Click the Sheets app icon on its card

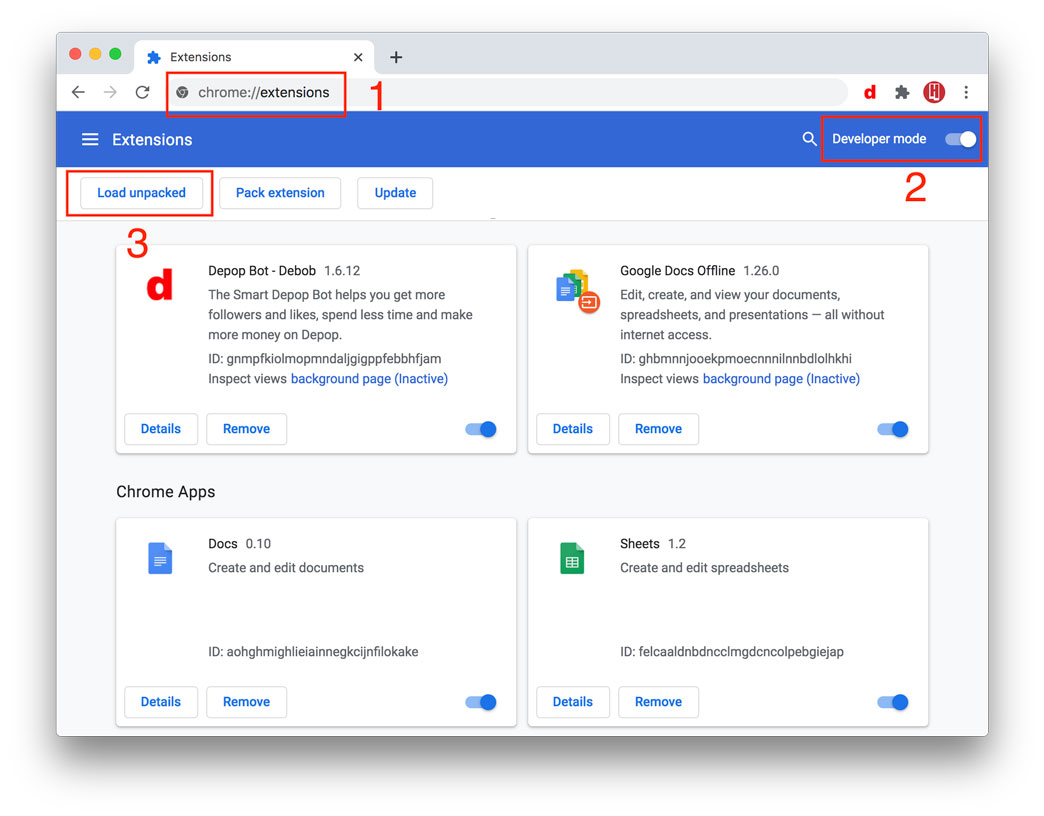(x=572, y=558)
